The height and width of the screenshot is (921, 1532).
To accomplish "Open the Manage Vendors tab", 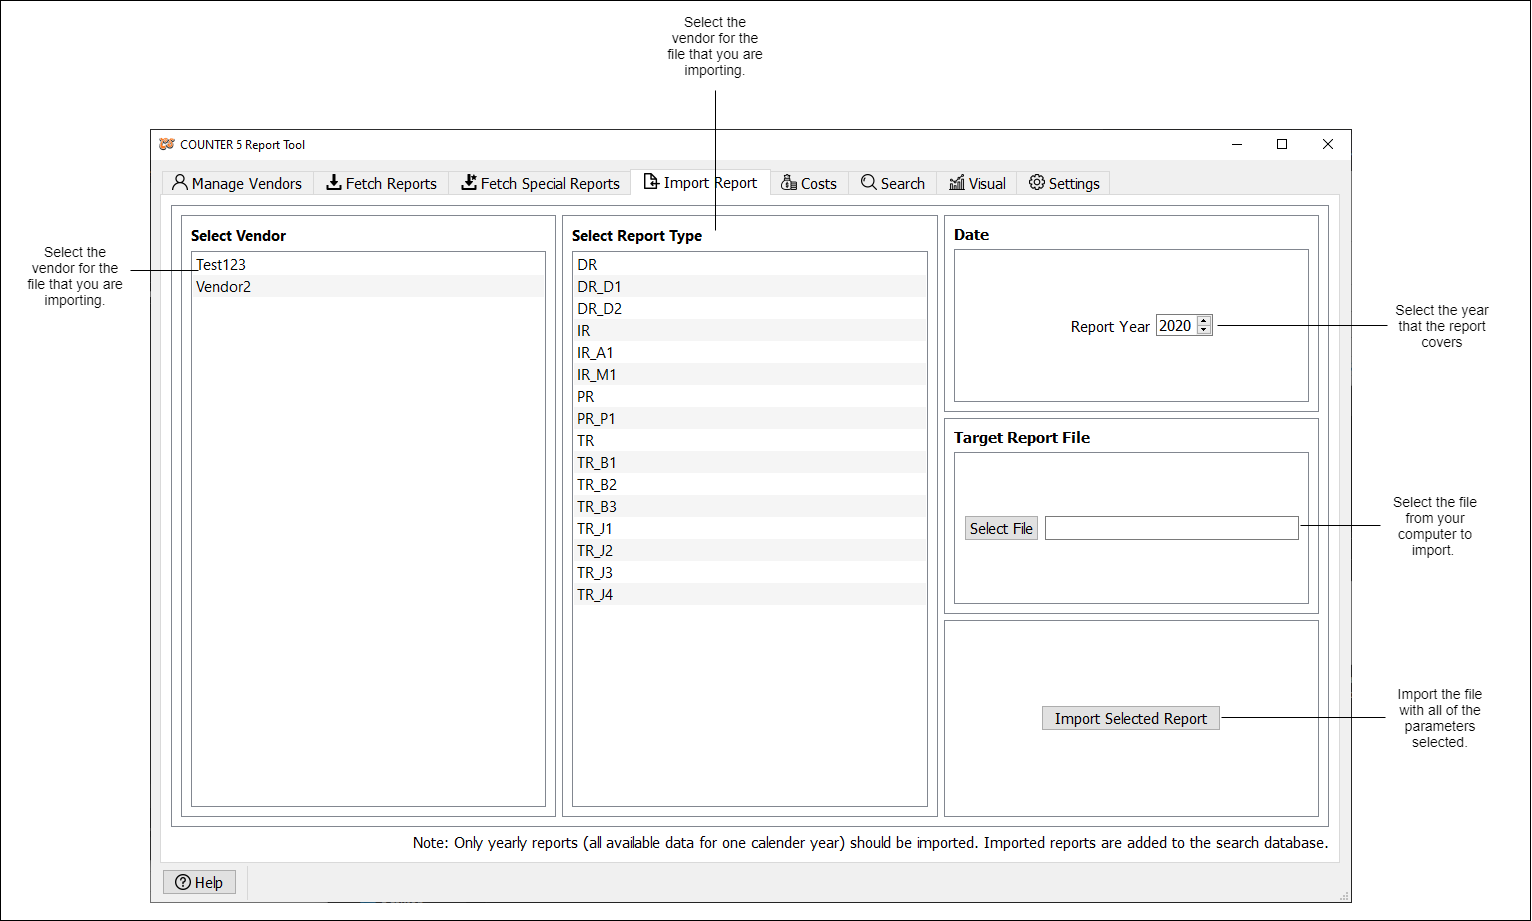I will point(237,183).
